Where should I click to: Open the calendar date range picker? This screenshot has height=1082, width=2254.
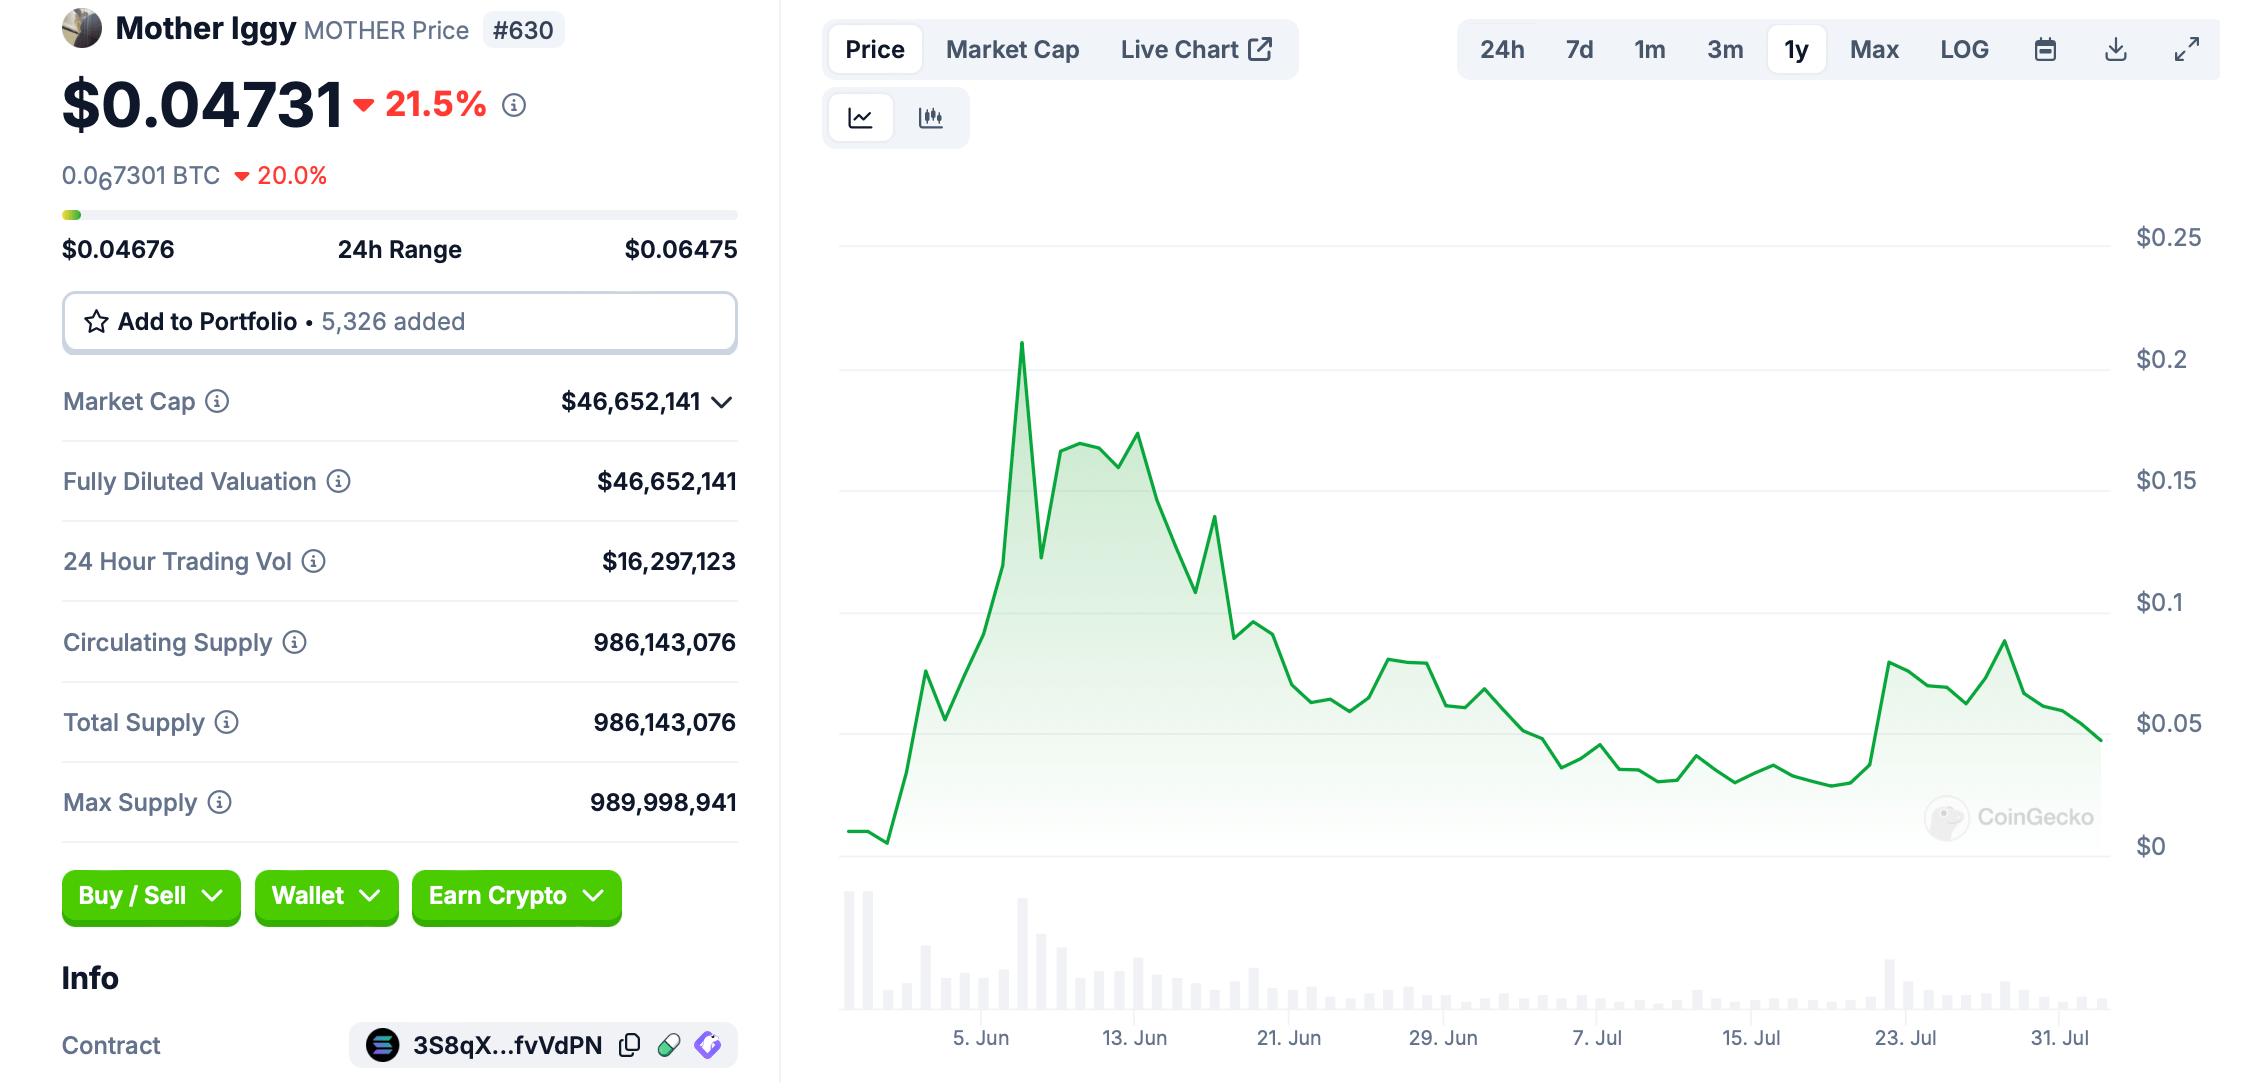tap(2045, 49)
